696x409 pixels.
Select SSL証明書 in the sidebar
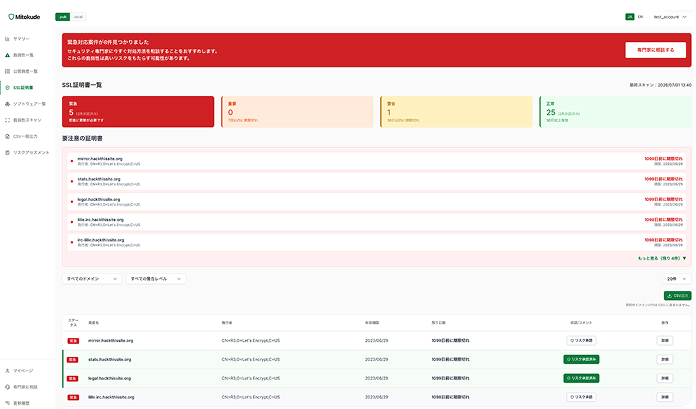[23, 87]
